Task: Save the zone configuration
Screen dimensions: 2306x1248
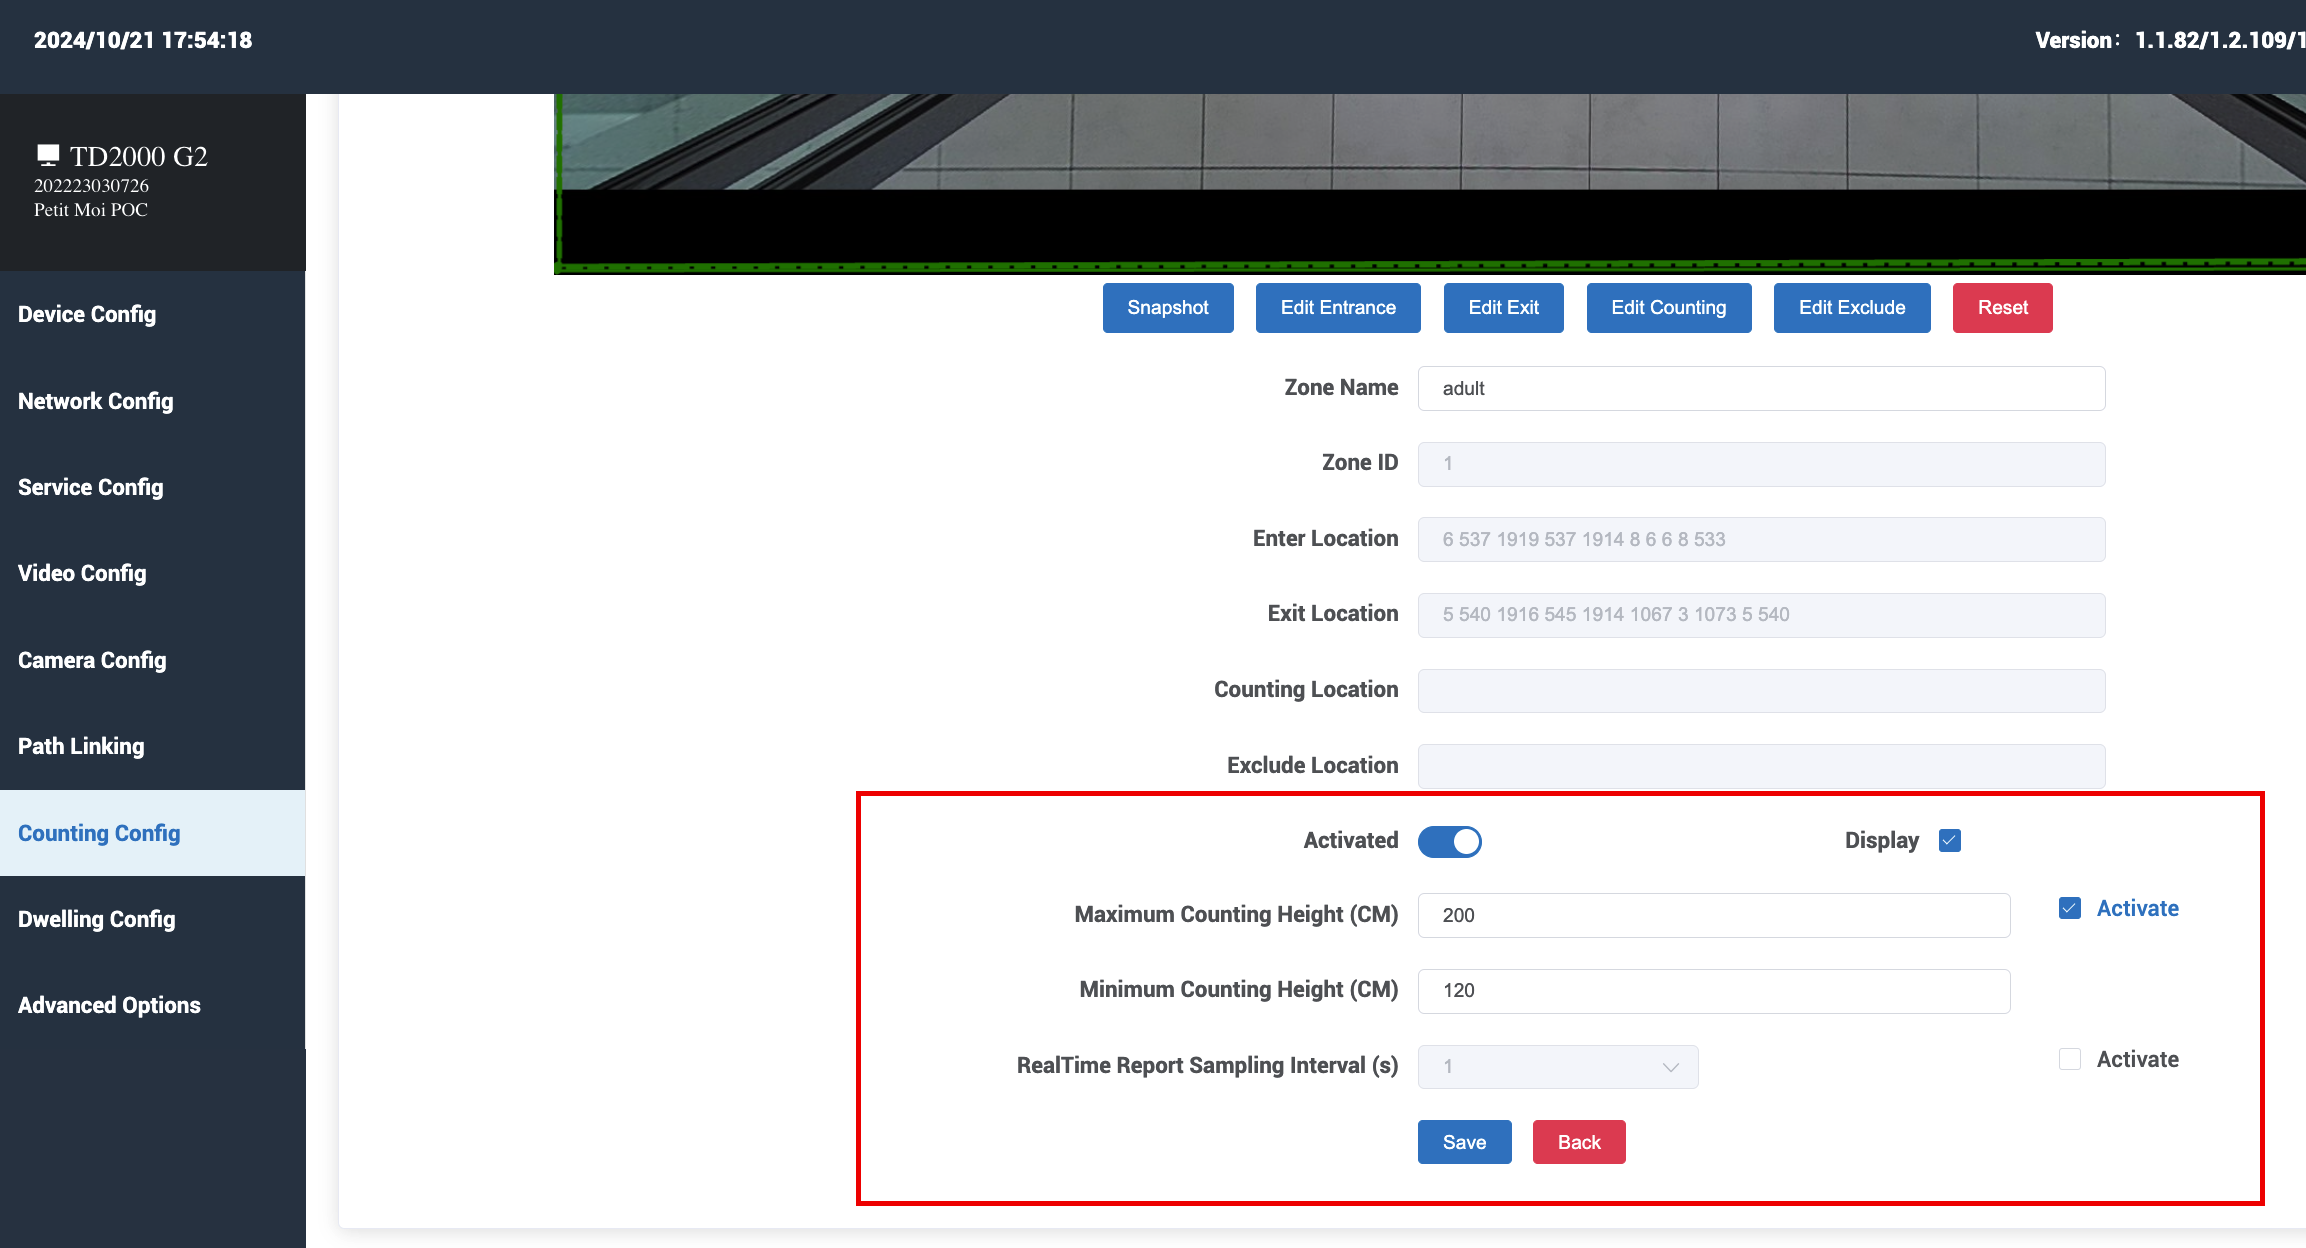Action: [1464, 1142]
